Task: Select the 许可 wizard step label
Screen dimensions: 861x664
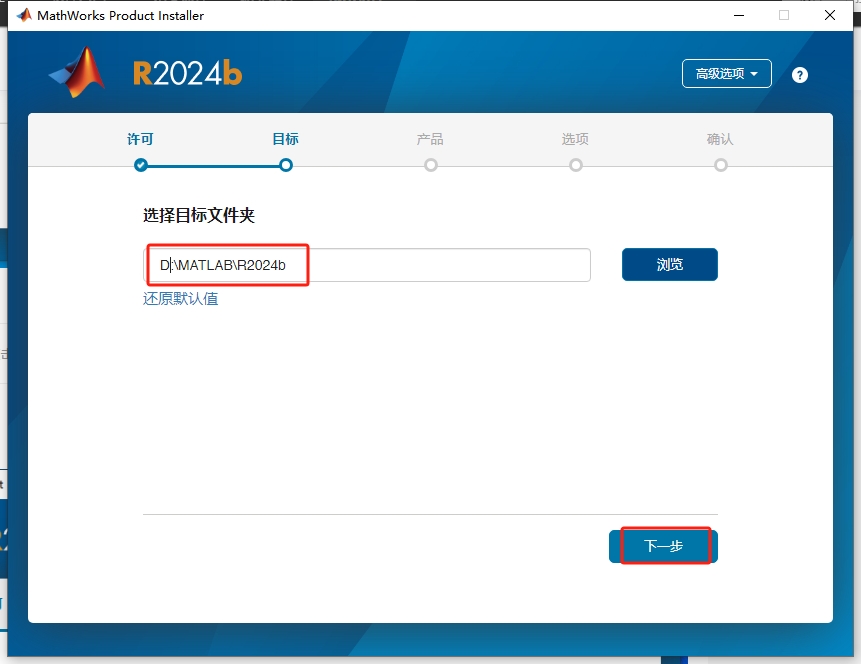Action: [140, 139]
